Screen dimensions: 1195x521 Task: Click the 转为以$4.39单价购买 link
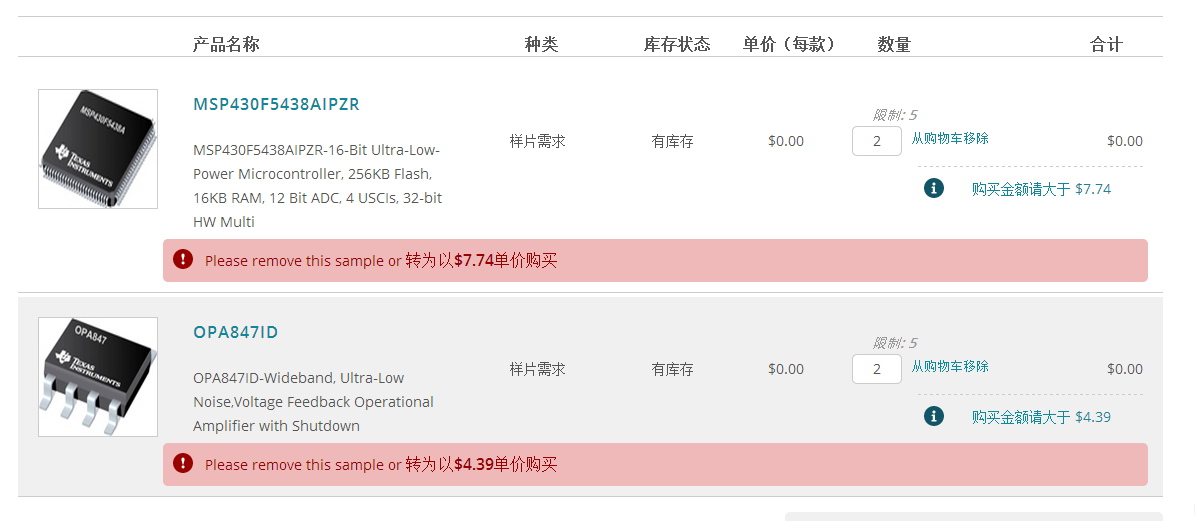[481, 465]
